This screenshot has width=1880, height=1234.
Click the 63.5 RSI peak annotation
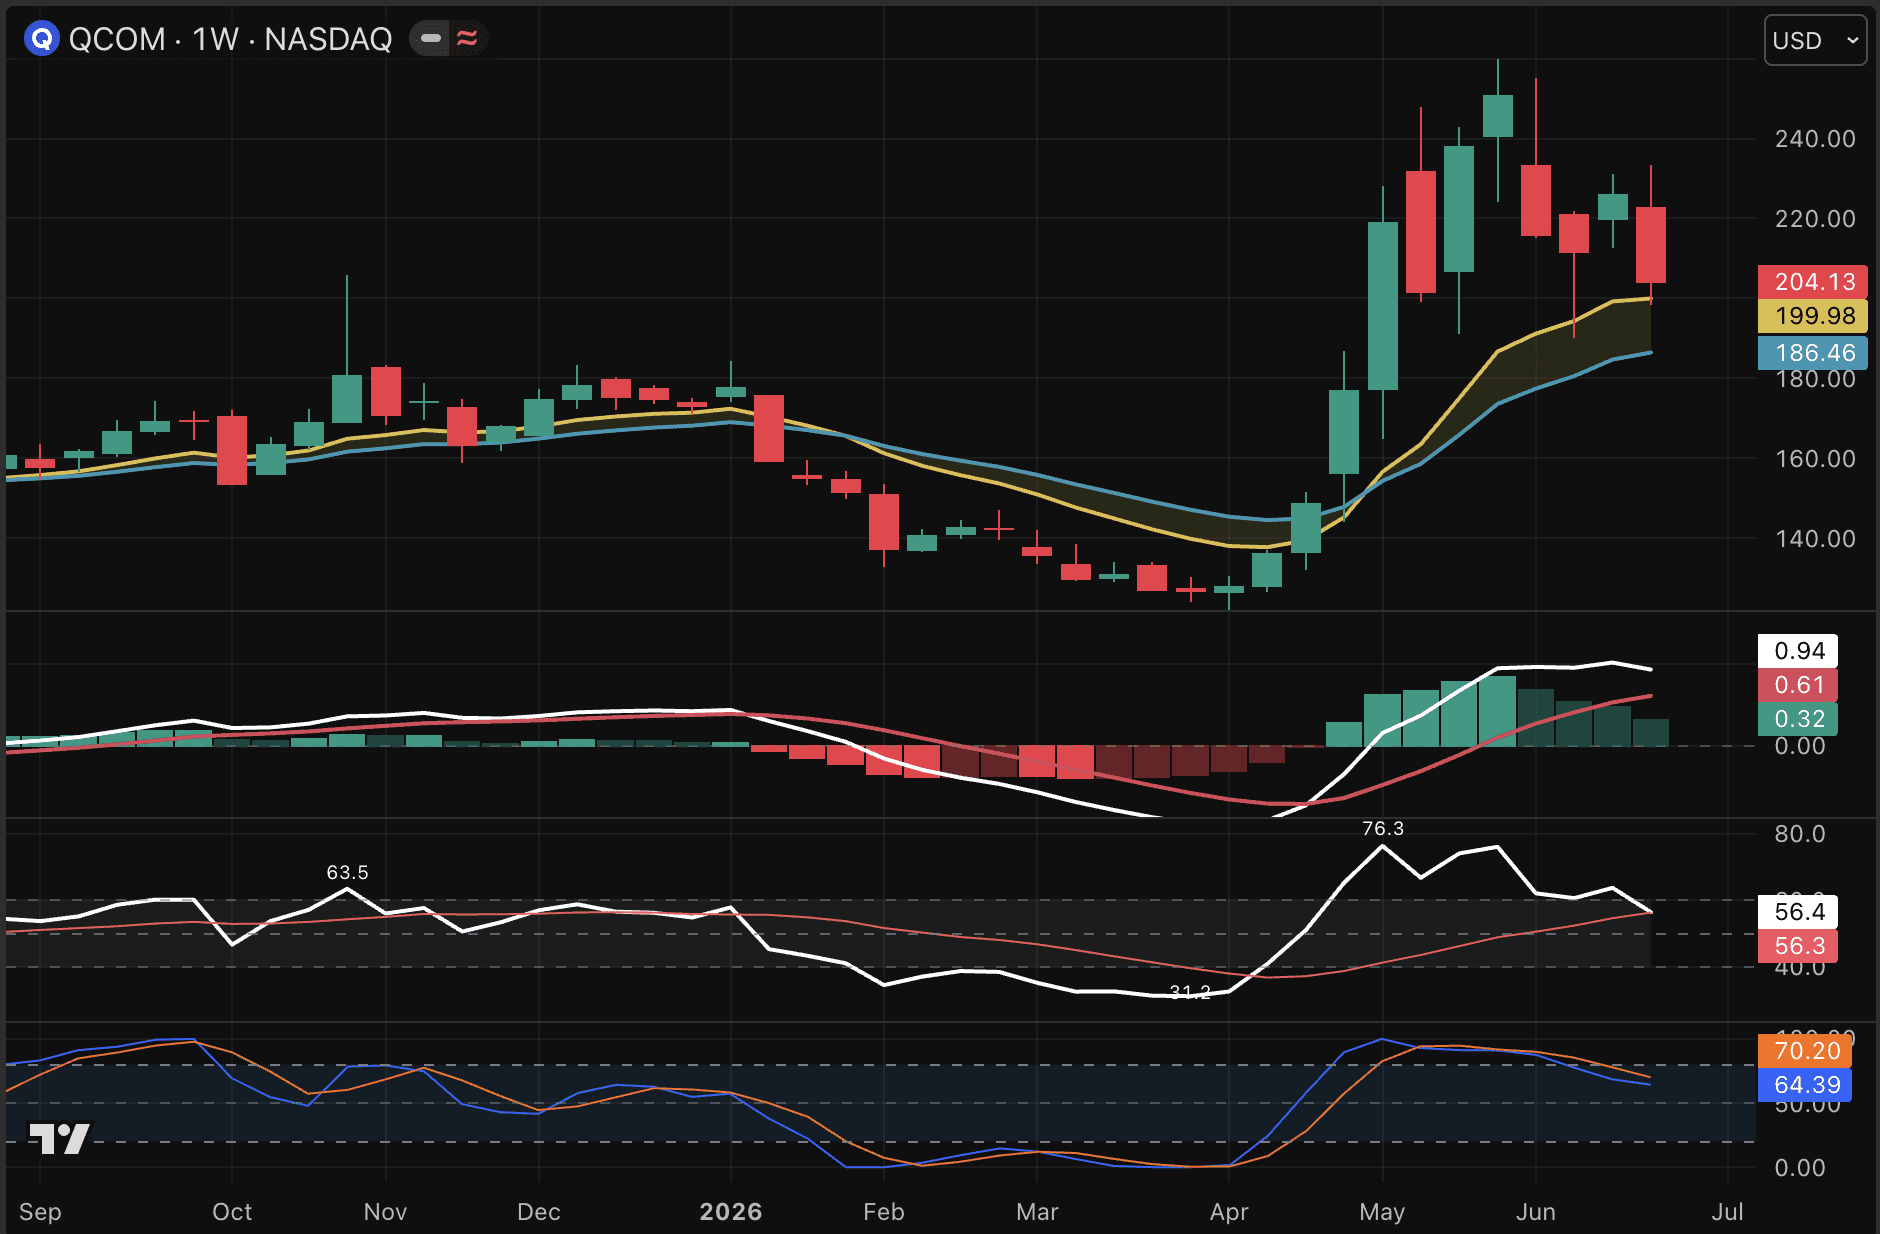347,873
